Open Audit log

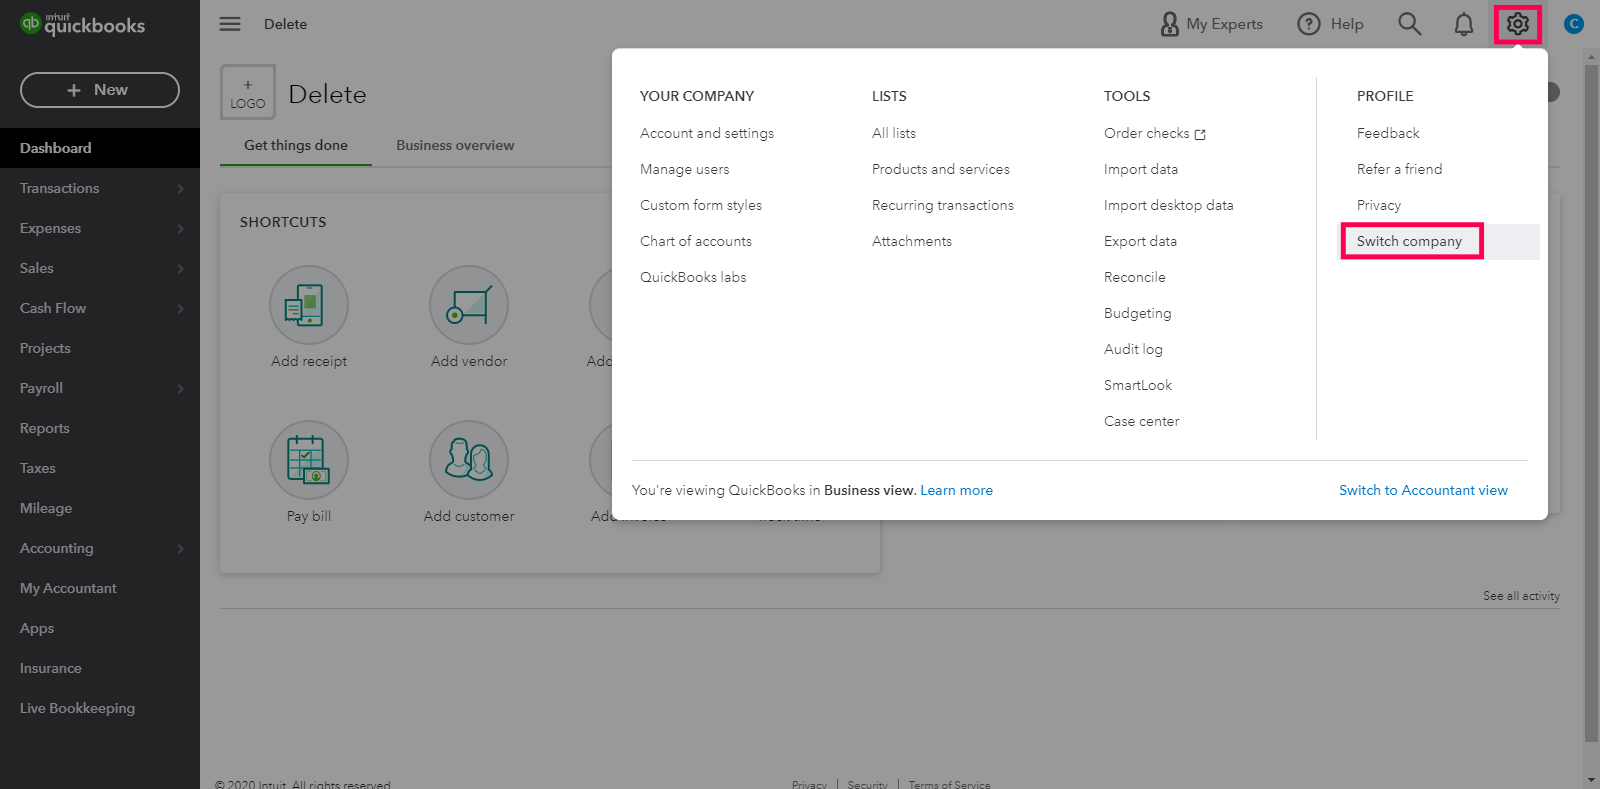[1134, 349]
